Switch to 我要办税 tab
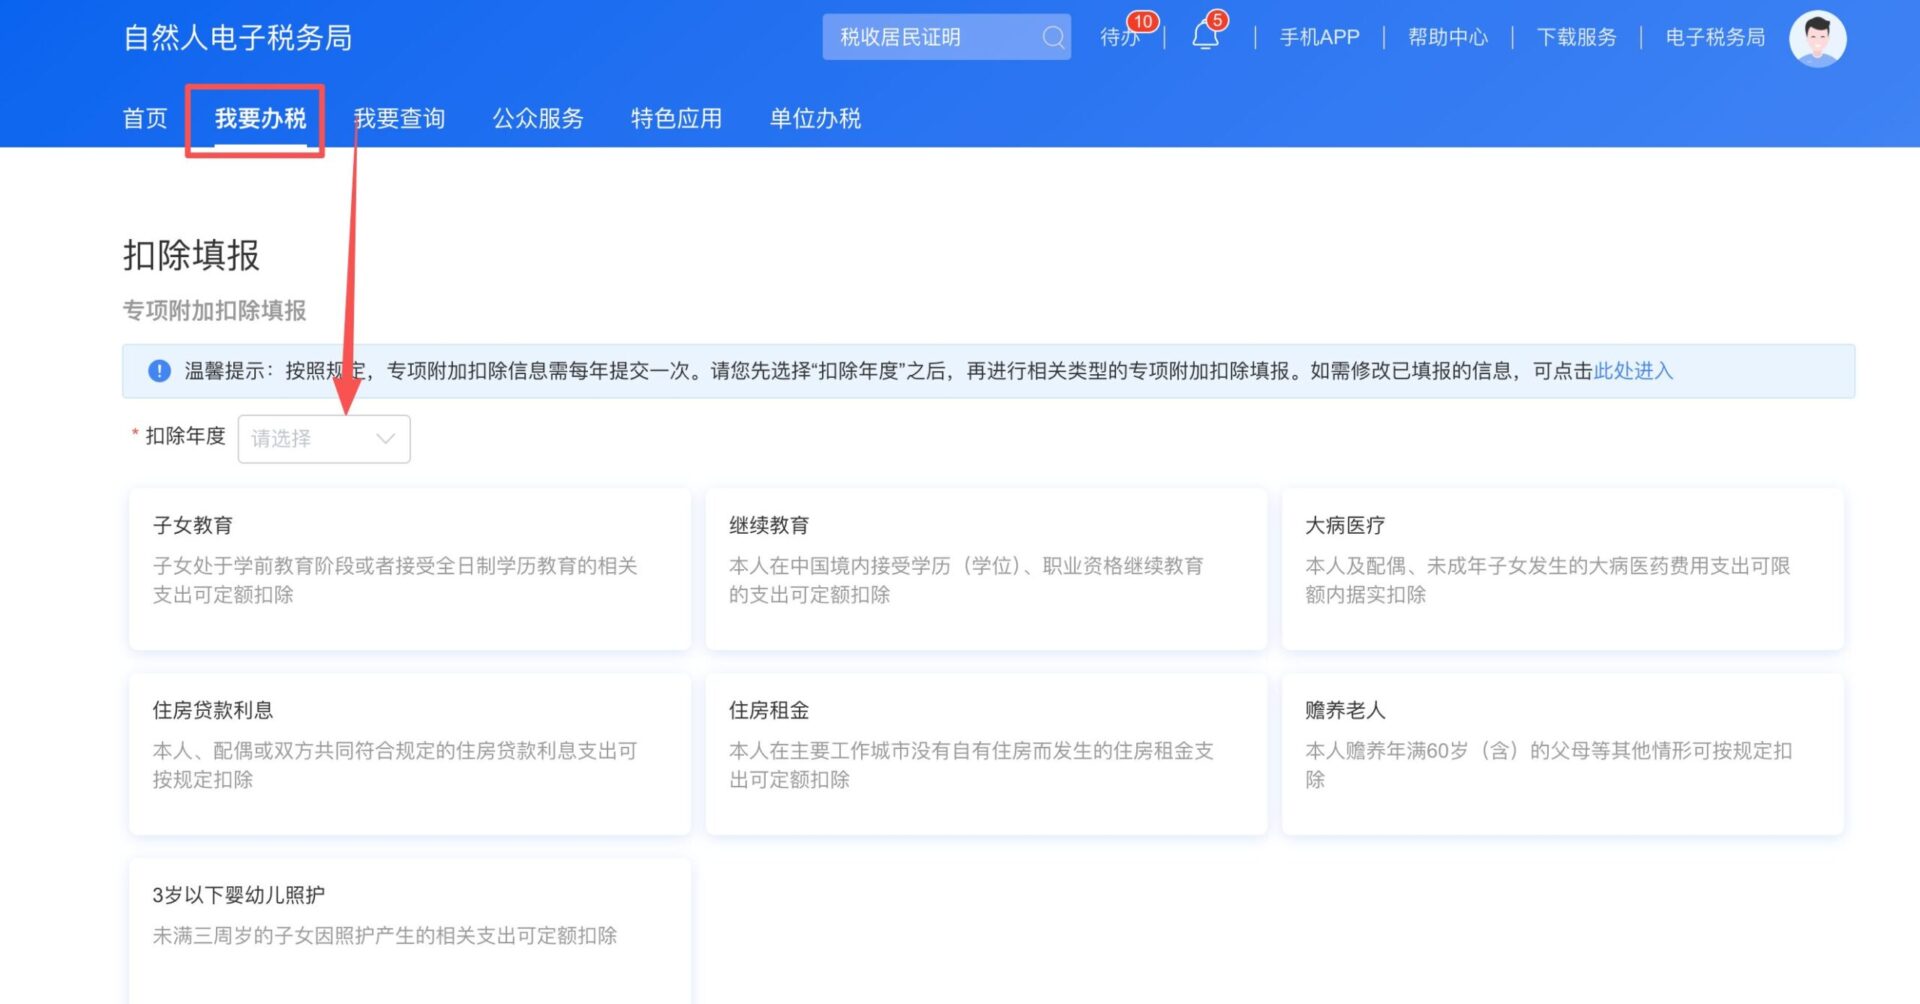This screenshot has height=1004, width=1920. pyautogui.click(x=260, y=119)
